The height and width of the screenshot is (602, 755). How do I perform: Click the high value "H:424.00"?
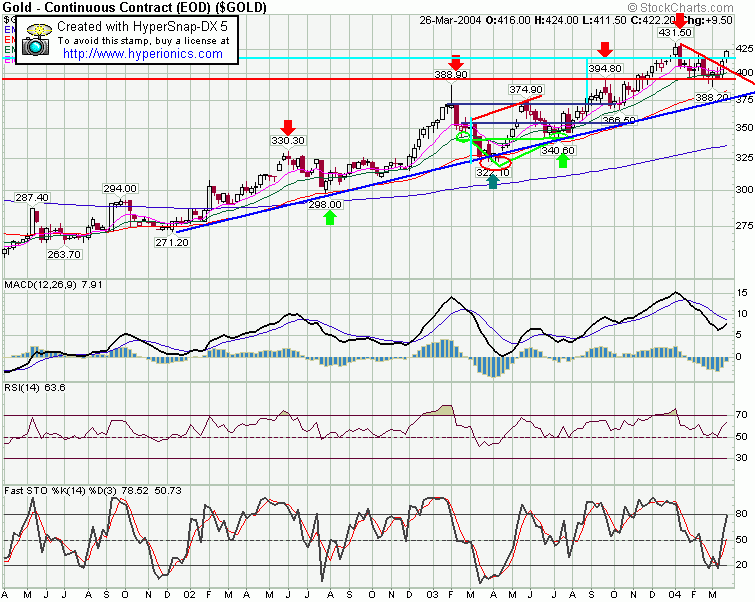(556, 20)
